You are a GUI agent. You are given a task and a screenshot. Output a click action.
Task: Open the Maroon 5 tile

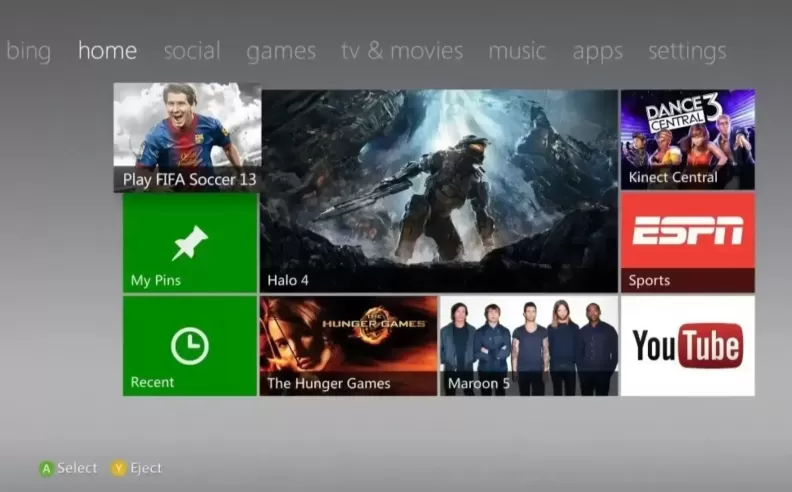529,346
